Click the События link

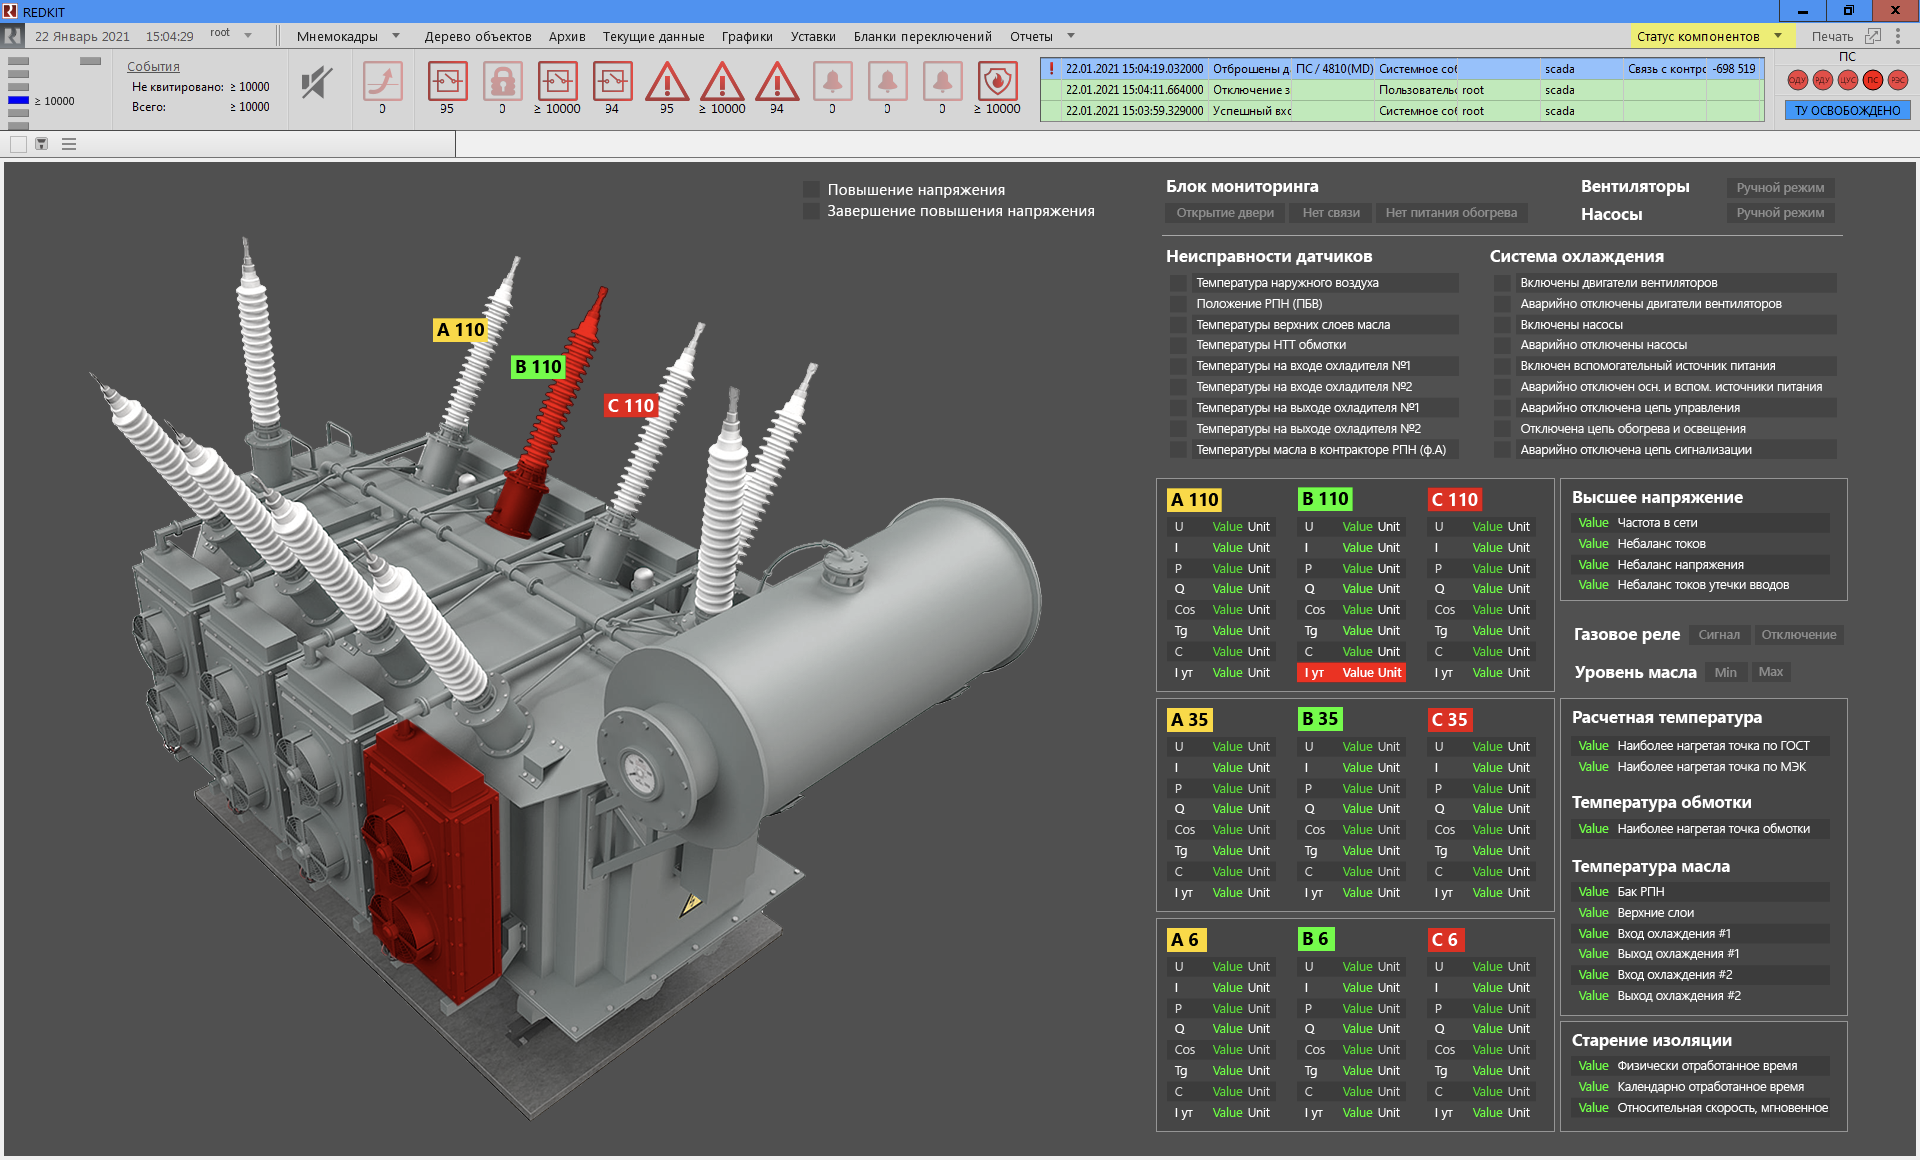coord(153,67)
